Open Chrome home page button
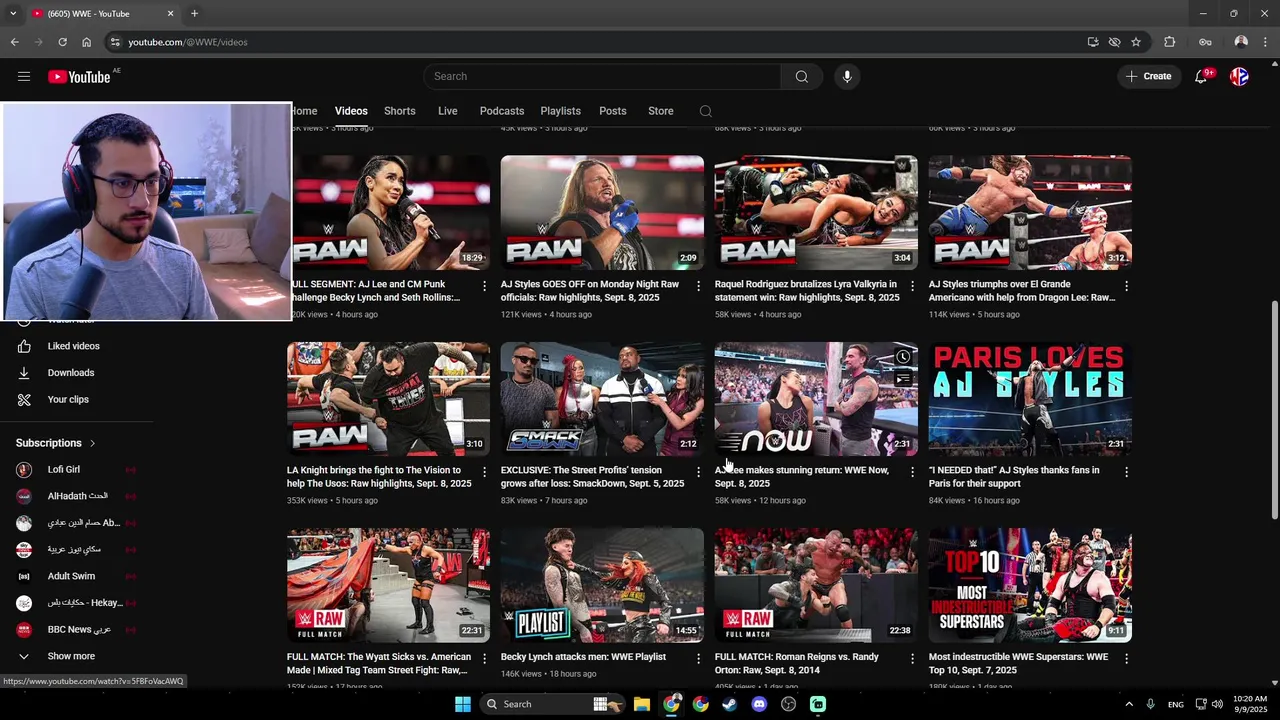Screen dimensions: 1280x720 pyautogui.click(x=87, y=42)
